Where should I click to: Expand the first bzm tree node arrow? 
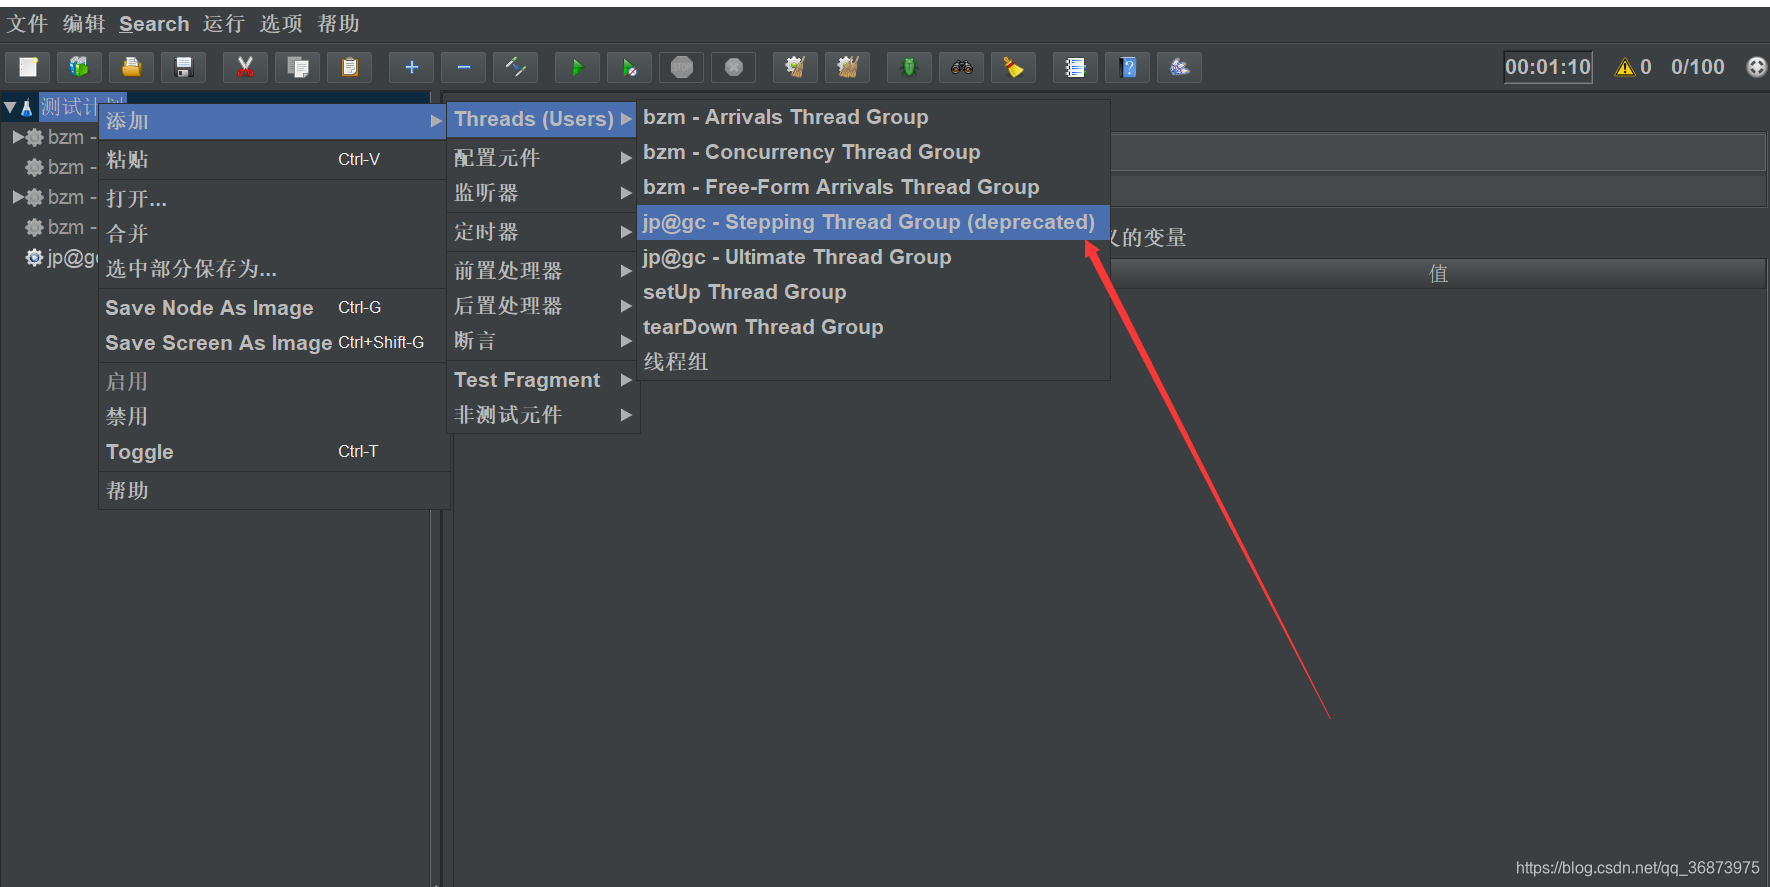18,137
